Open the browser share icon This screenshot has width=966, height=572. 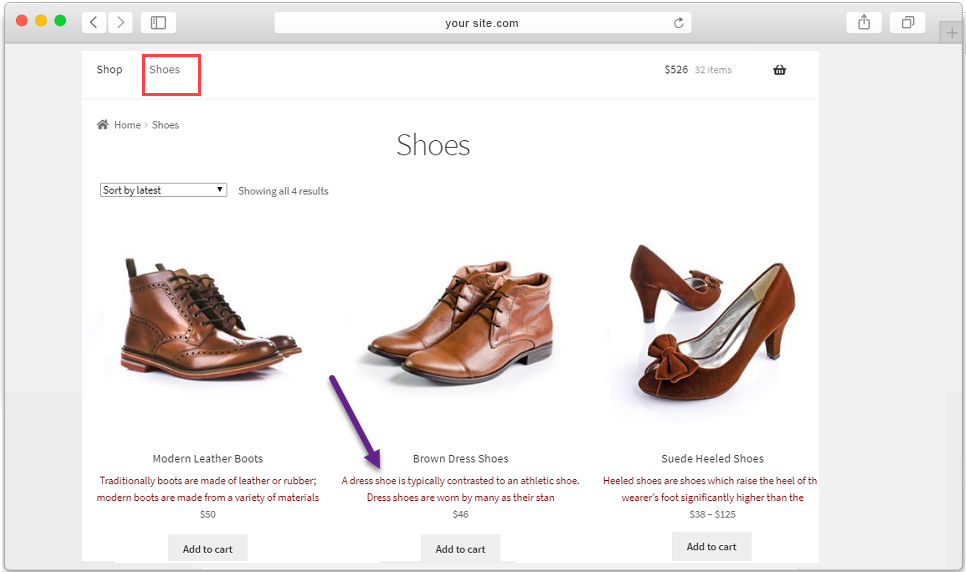point(864,23)
